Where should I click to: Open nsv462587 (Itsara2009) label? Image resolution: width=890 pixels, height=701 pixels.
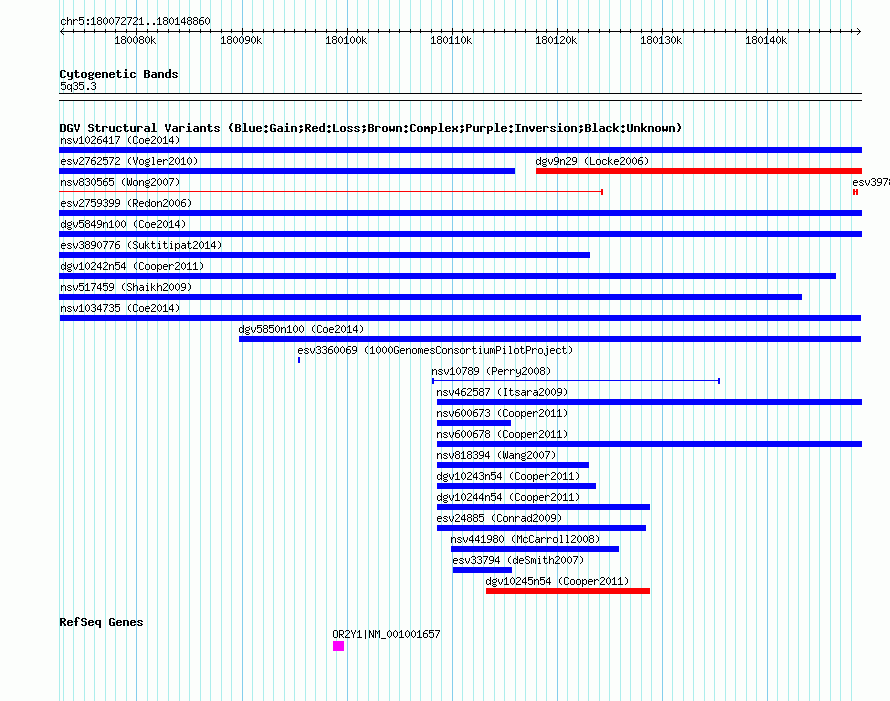point(502,392)
